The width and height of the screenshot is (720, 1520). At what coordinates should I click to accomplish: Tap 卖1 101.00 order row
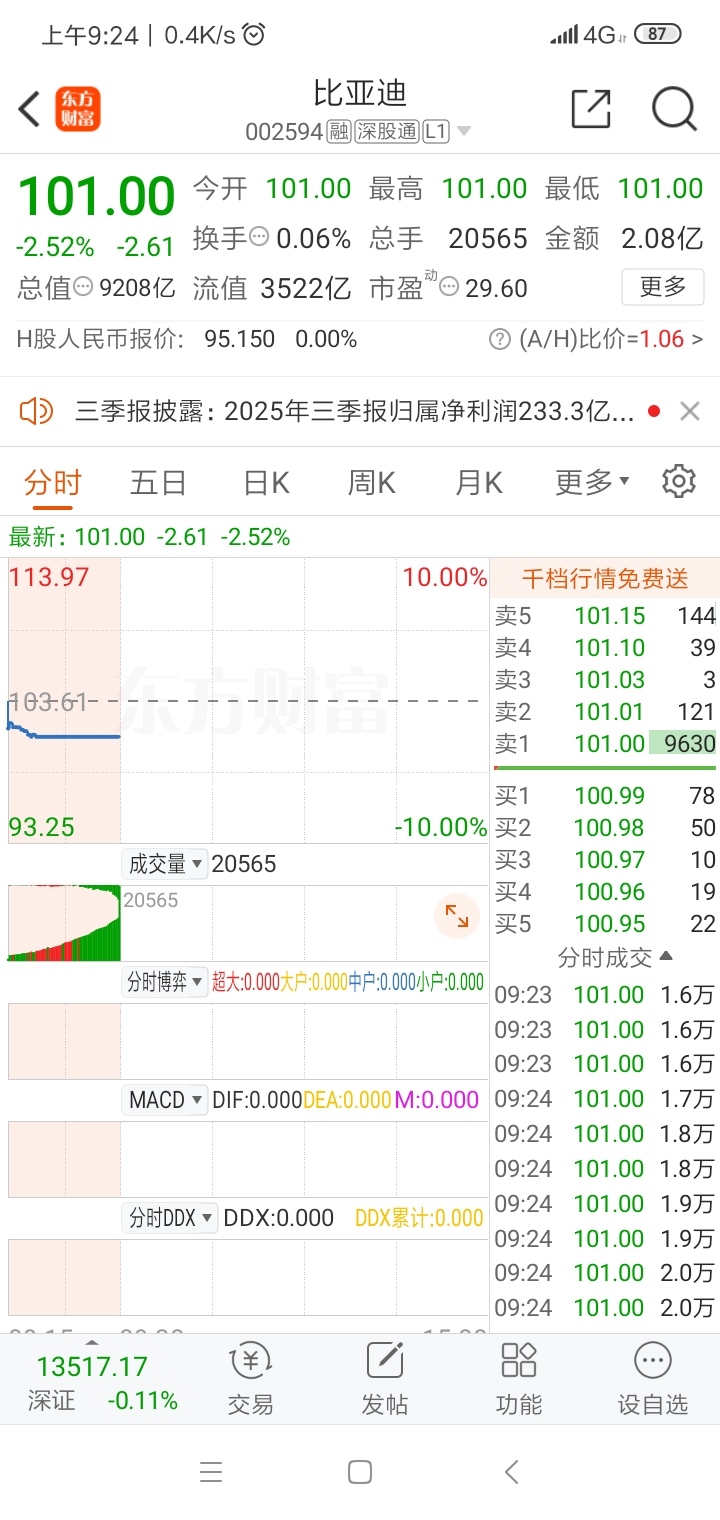coord(605,744)
